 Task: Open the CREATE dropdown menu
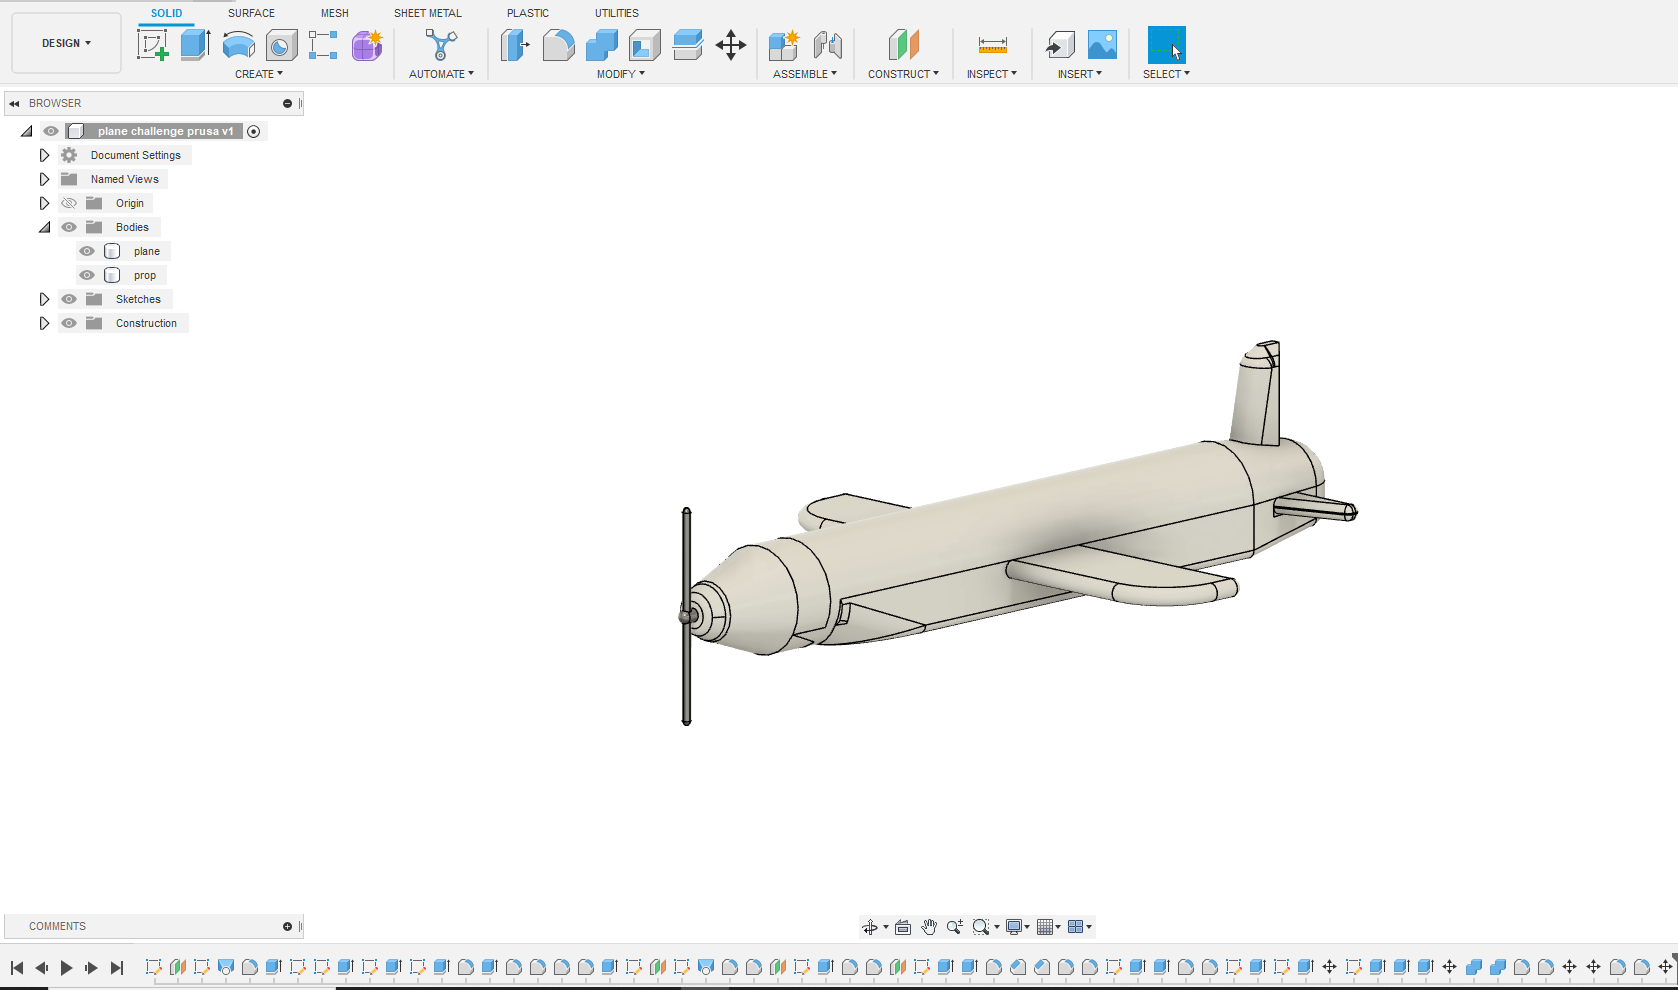(x=259, y=74)
